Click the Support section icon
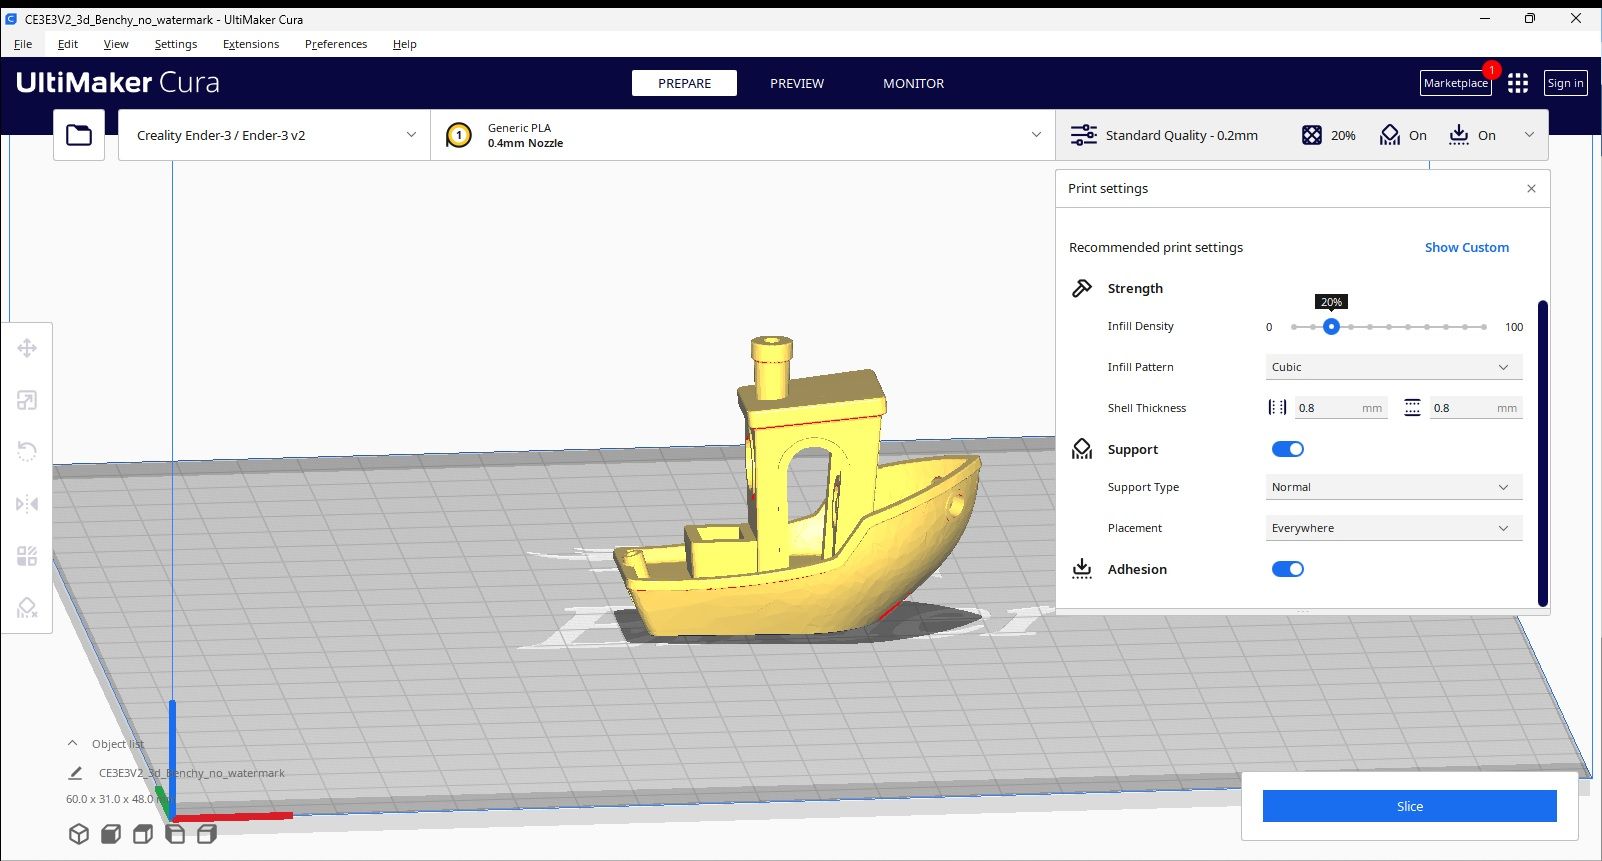 click(x=1082, y=449)
